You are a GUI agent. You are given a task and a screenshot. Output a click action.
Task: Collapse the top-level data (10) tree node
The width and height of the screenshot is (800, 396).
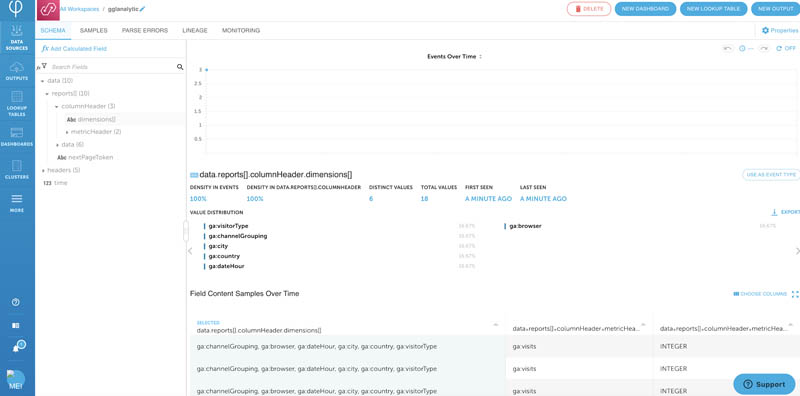tap(42, 81)
